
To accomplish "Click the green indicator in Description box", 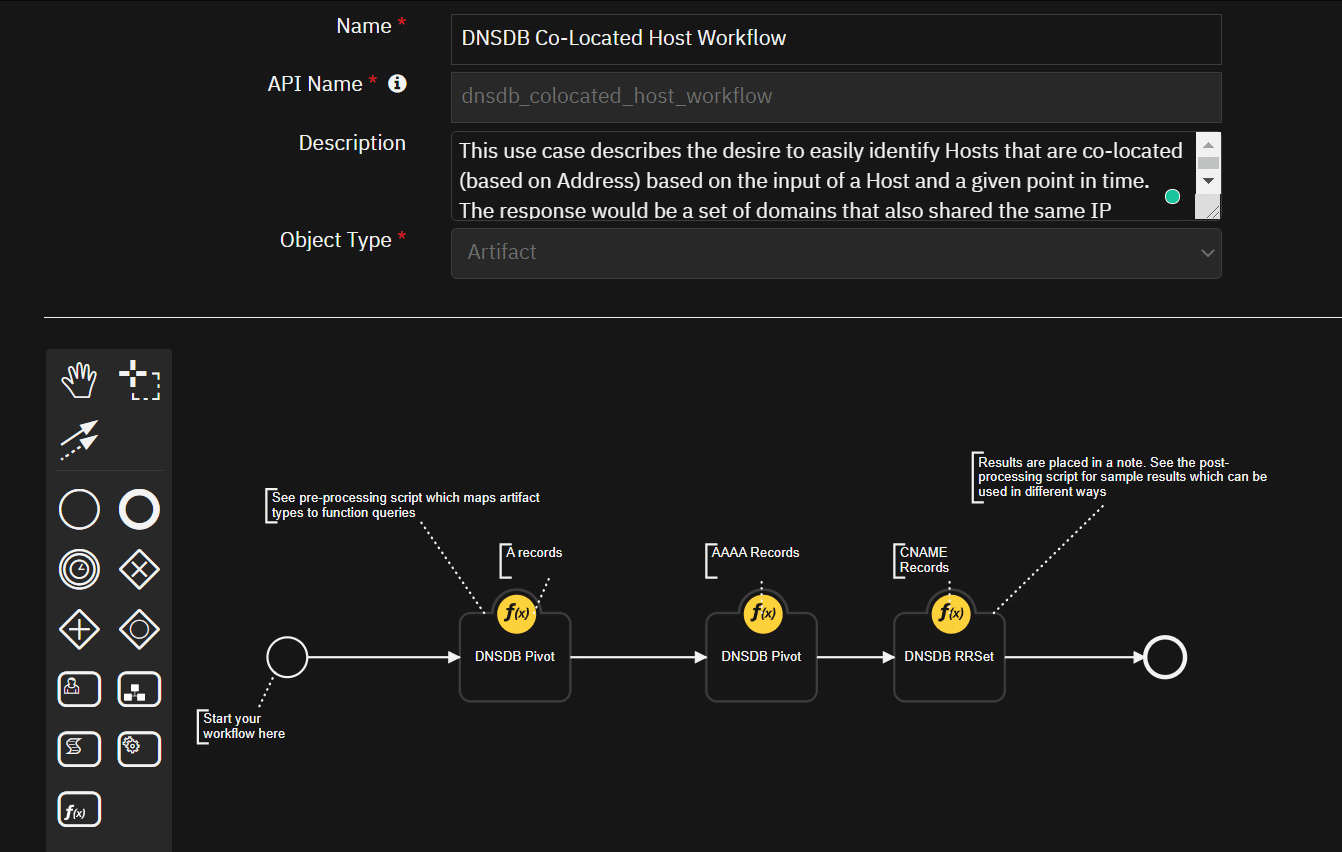I will pyautogui.click(x=1173, y=197).
